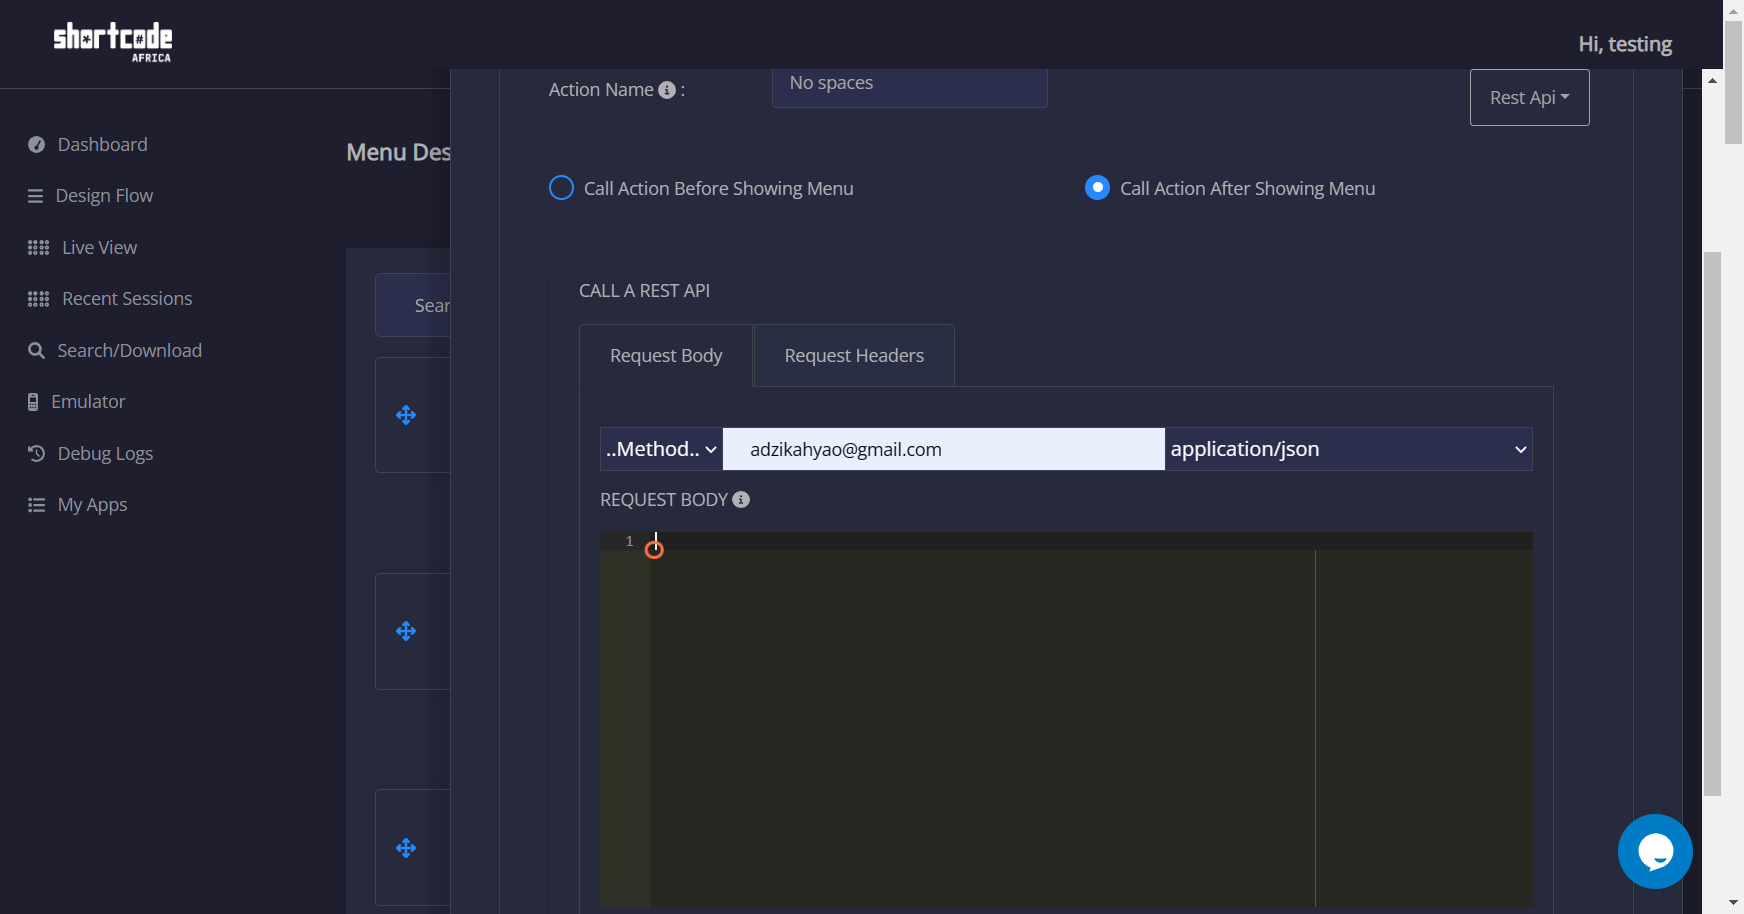The image size is (1744, 914).
Task: Switch to Request Headers tab
Action: [854, 356]
